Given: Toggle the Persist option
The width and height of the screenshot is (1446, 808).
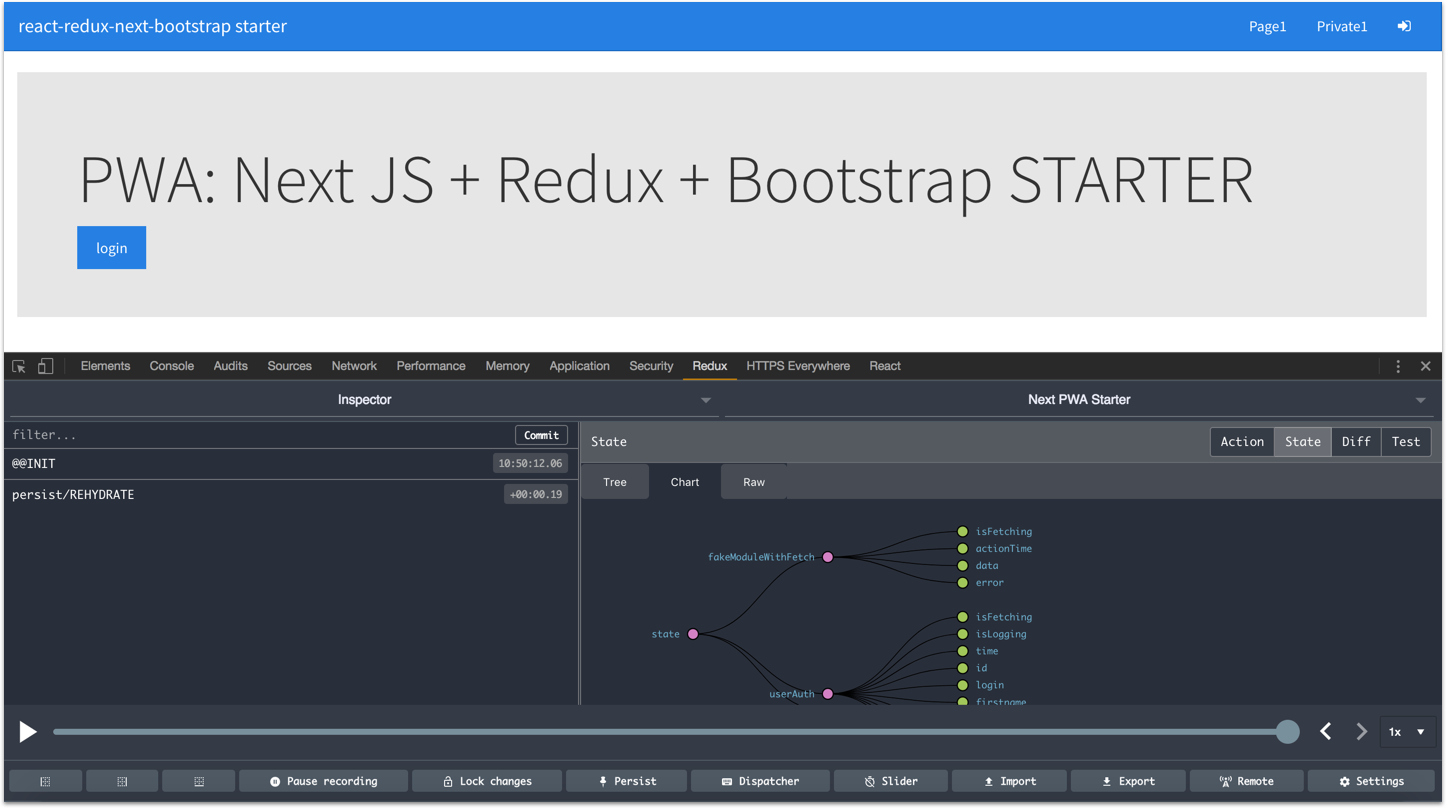Looking at the screenshot, I should [x=626, y=781].
